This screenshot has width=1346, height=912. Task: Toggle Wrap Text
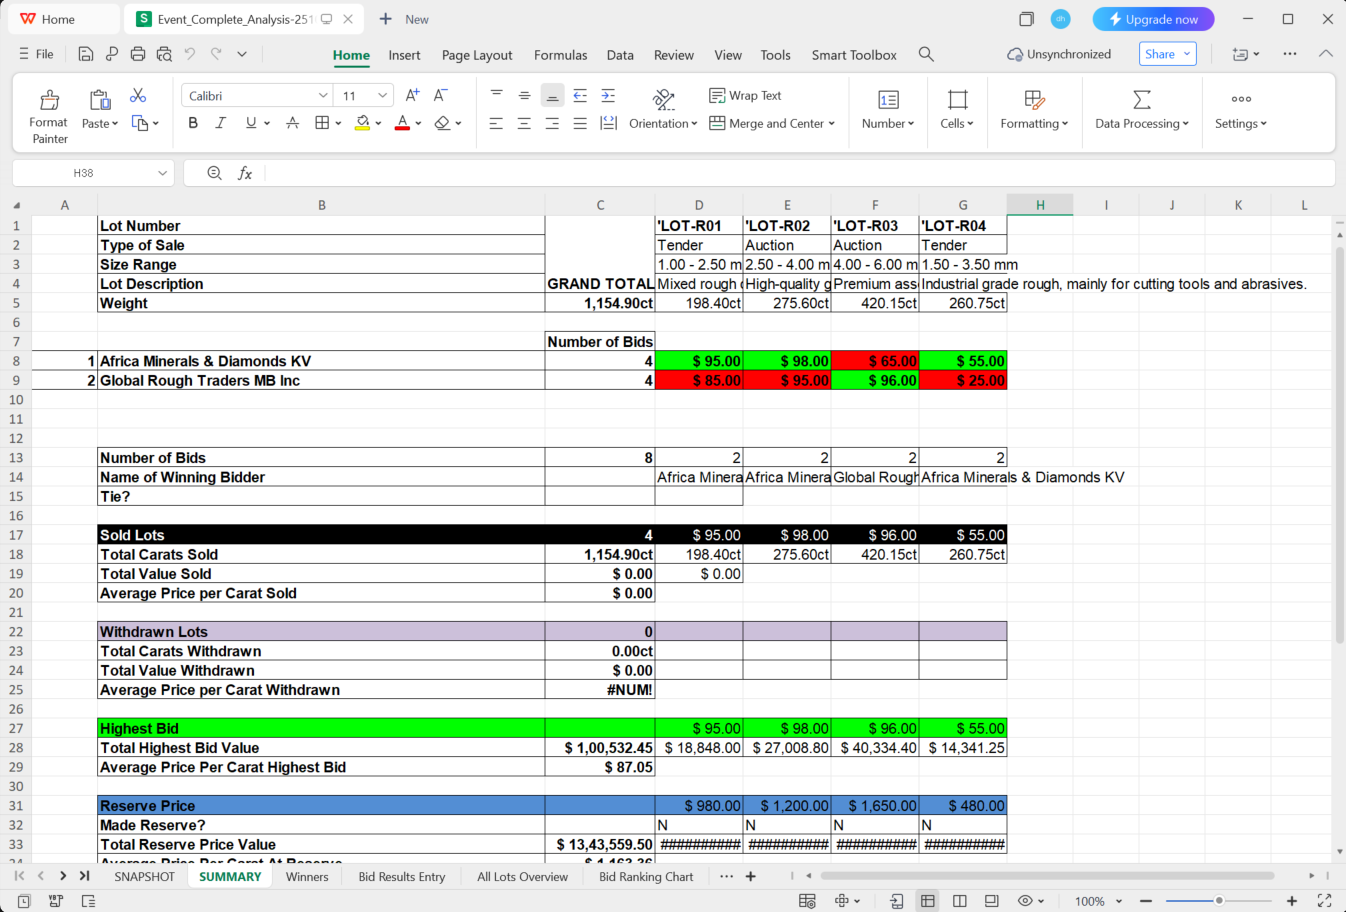pyautogui.click(x=745, y=95)
